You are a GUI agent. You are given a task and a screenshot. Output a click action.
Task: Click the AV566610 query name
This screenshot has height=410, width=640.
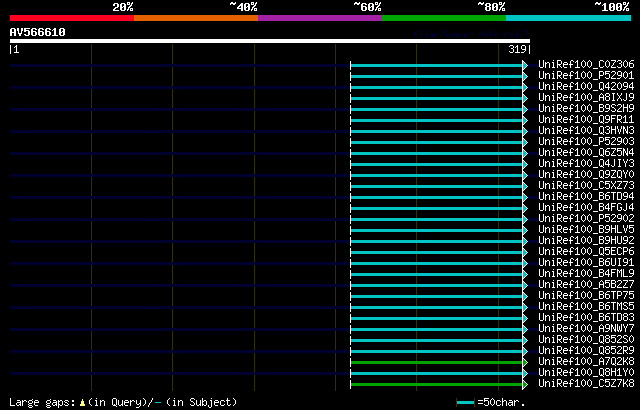pyautogui.click(x=38, y=32)
